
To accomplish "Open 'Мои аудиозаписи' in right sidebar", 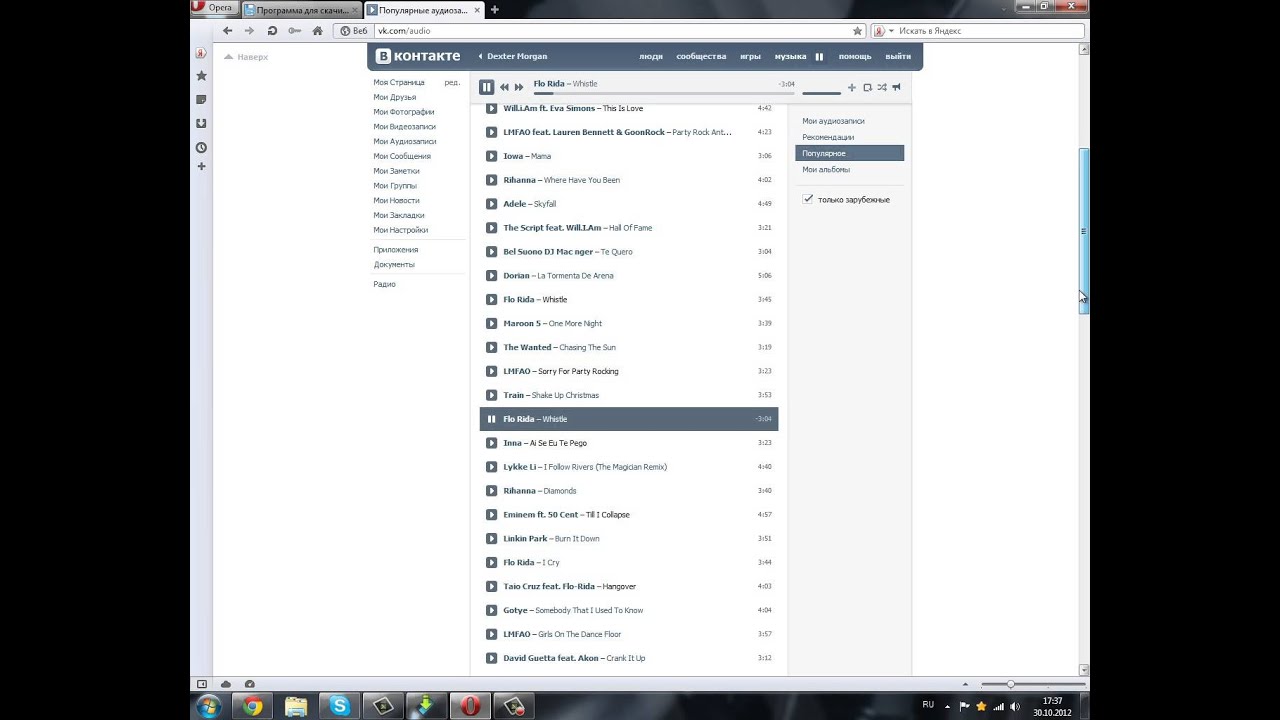I will [833, 121].
